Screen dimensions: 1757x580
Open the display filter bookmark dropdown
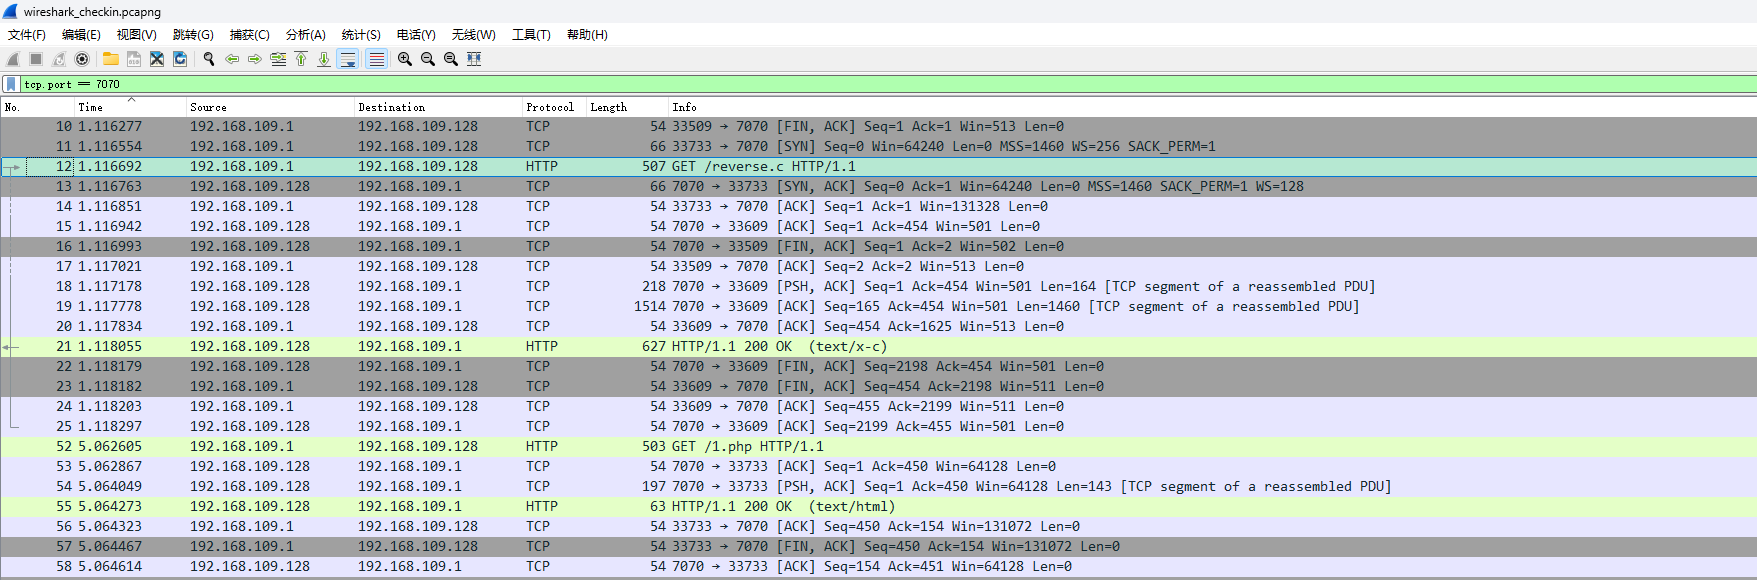coord(11,84)
